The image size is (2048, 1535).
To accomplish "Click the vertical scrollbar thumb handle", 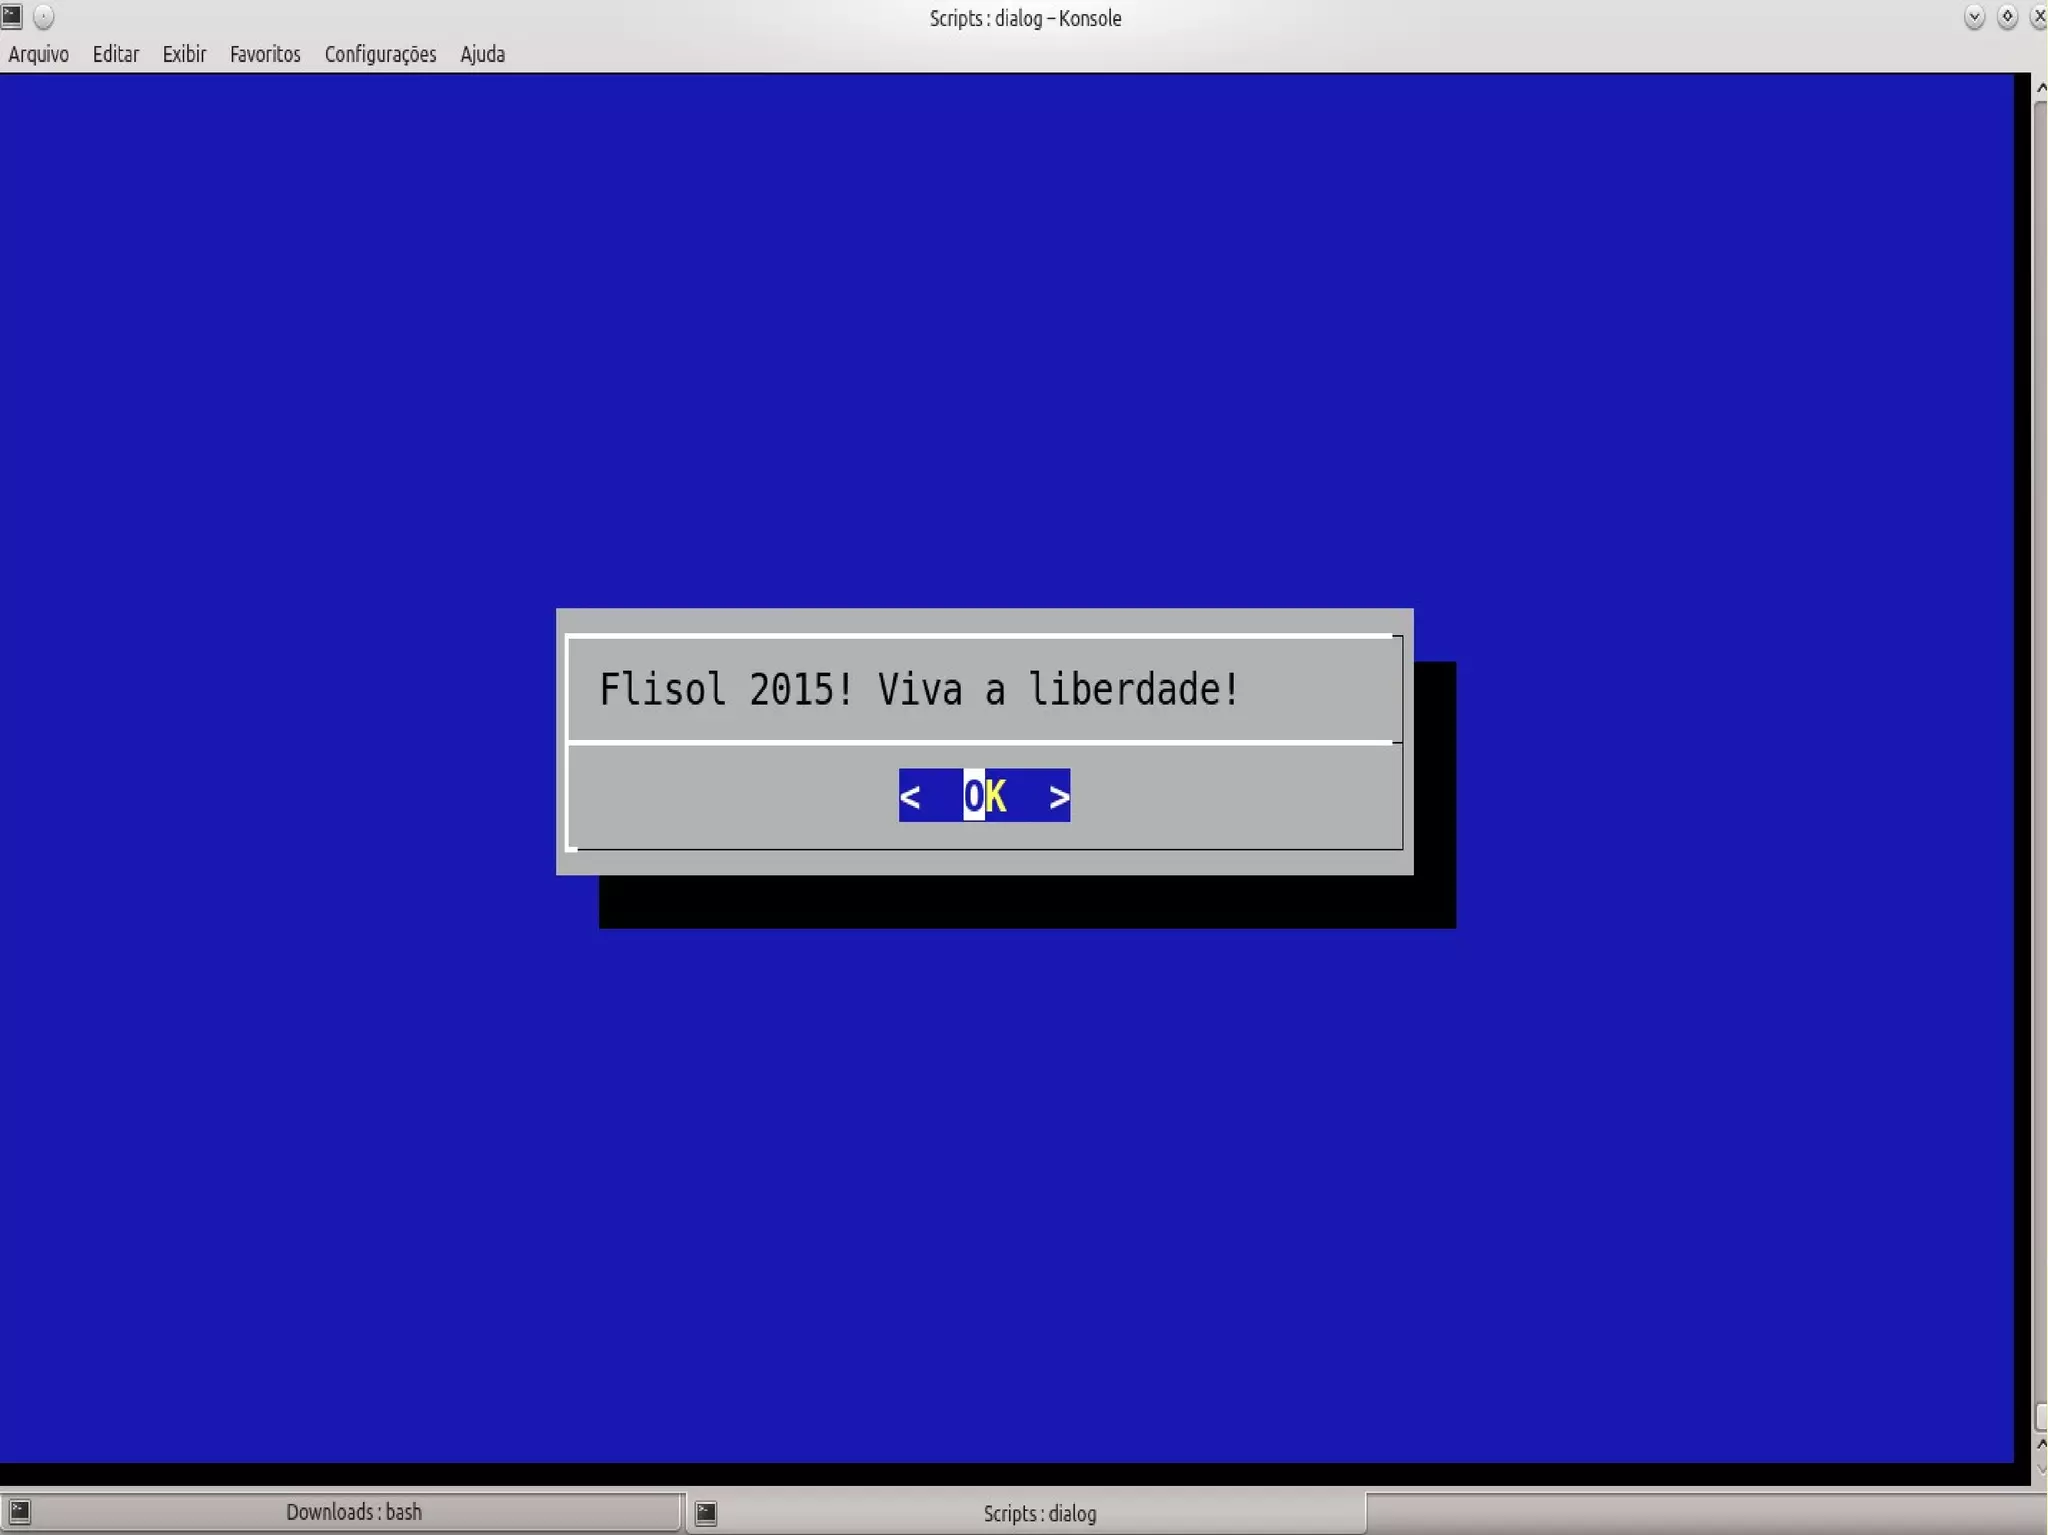I will [x=2040, y=1416].
